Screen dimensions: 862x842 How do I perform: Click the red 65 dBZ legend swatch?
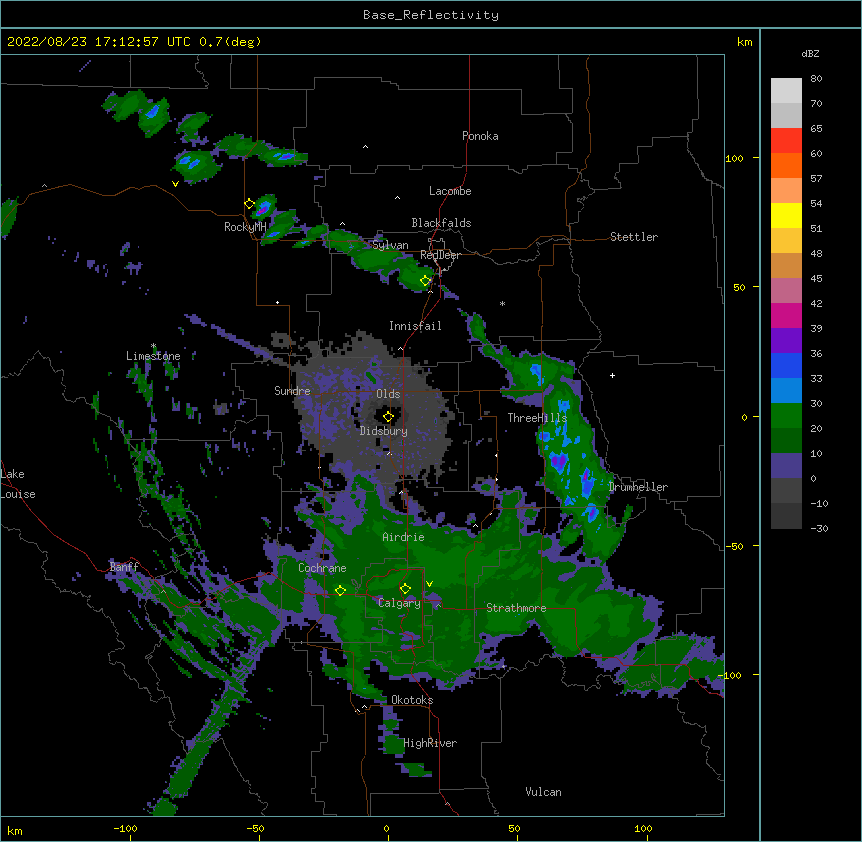click(786, 140)
